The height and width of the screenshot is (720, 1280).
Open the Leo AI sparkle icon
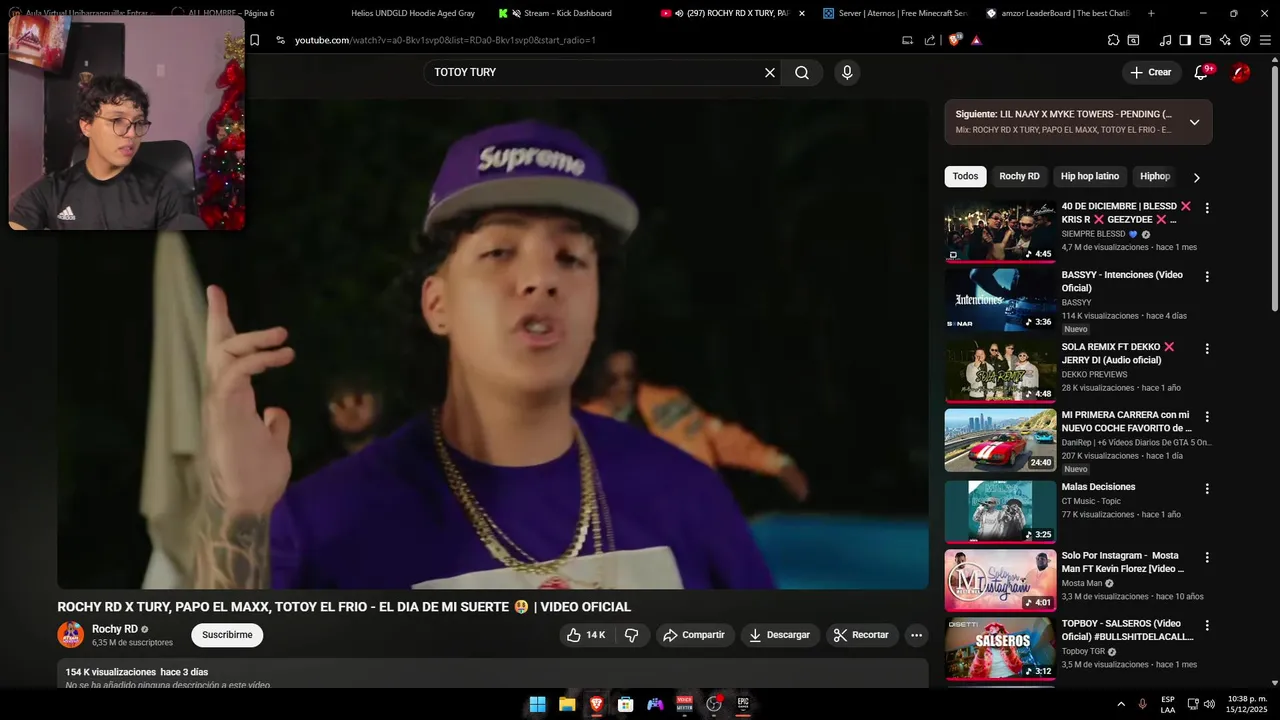(1225, 40)
